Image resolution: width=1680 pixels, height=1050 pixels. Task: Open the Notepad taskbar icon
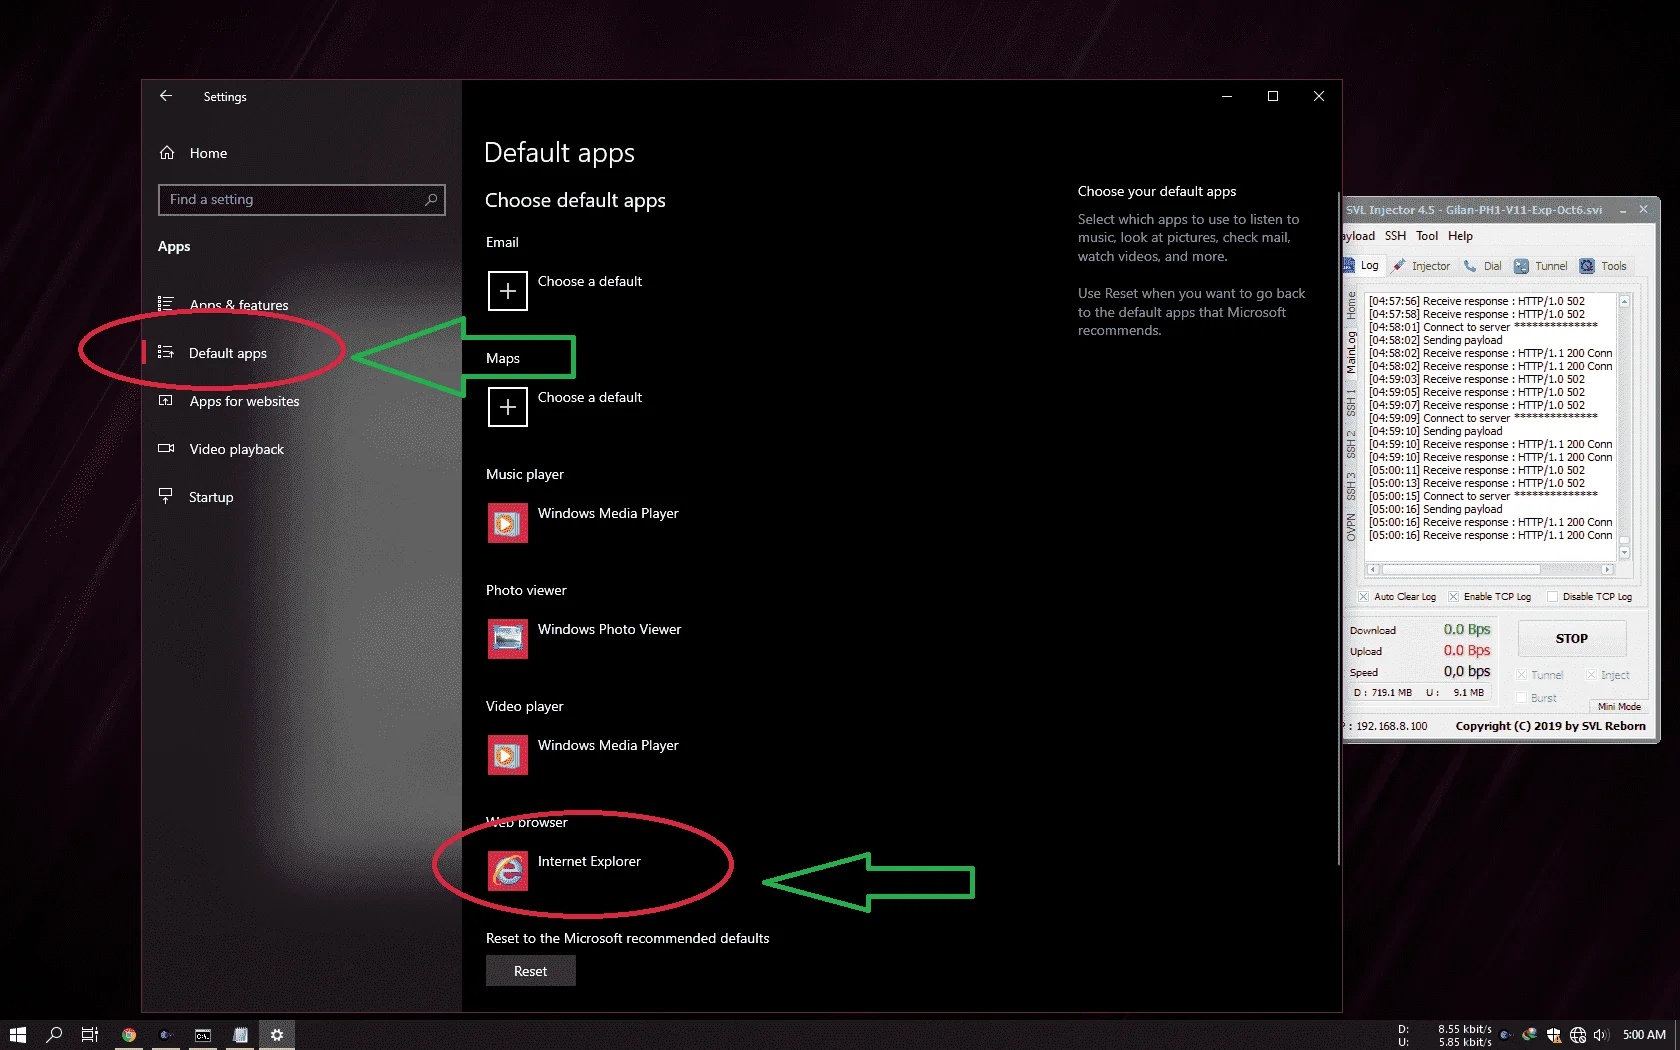240,1035
